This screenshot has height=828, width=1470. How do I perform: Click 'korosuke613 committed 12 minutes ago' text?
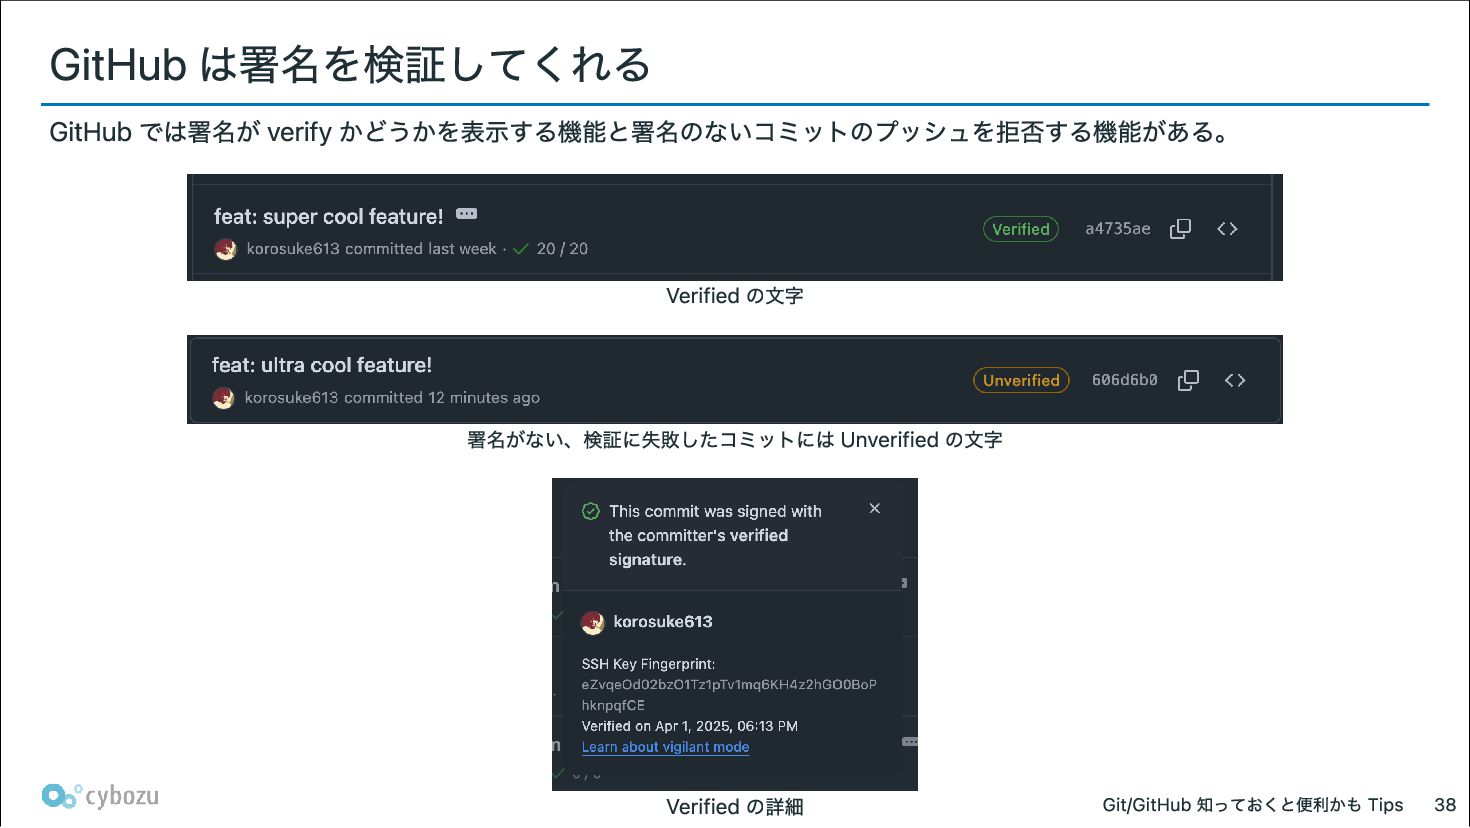[392, 398]
